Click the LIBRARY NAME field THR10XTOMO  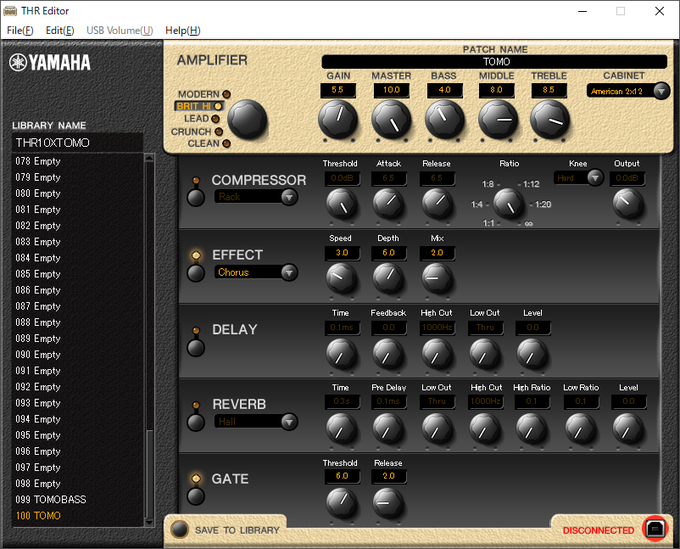[x=77, y=143]
